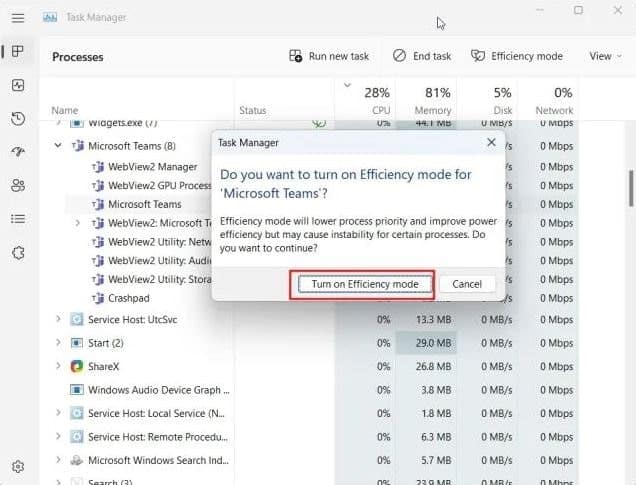Select the Microsoft Teams child process

coord(144,204)
